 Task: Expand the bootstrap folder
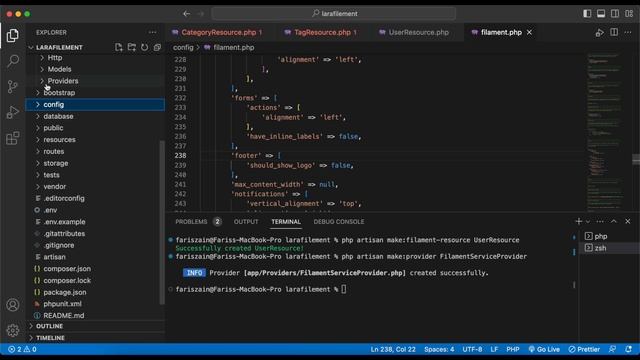(x=95, y=93)
